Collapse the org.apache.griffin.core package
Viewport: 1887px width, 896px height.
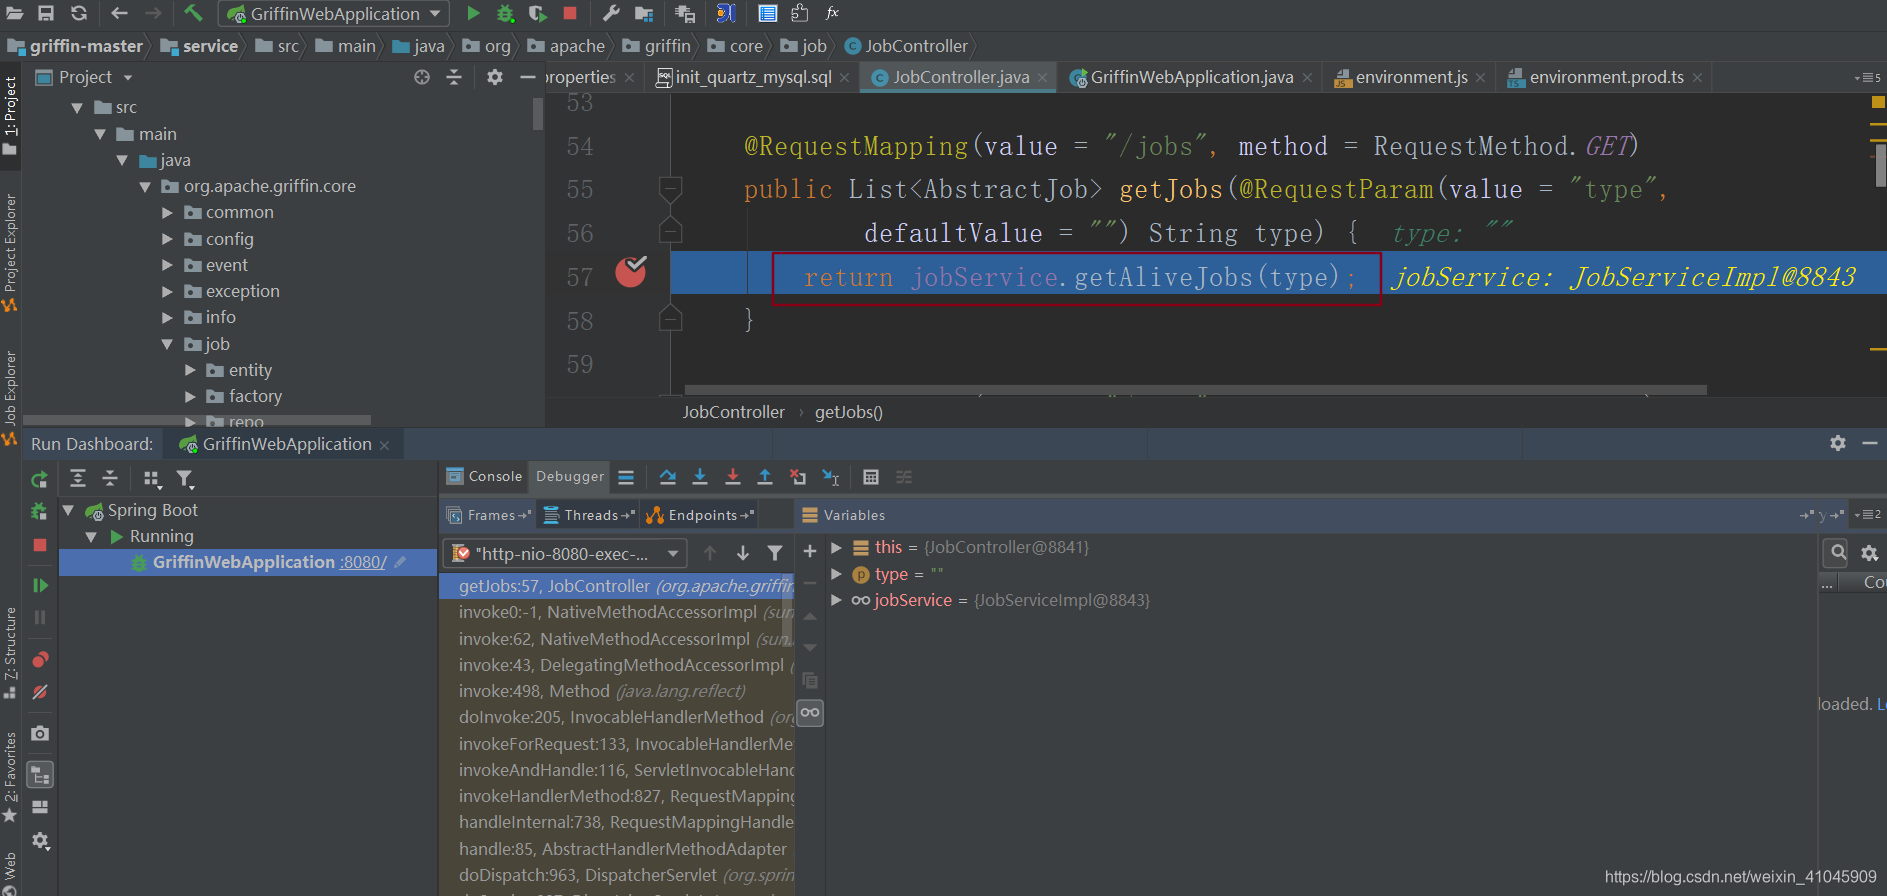pos(145,186)
